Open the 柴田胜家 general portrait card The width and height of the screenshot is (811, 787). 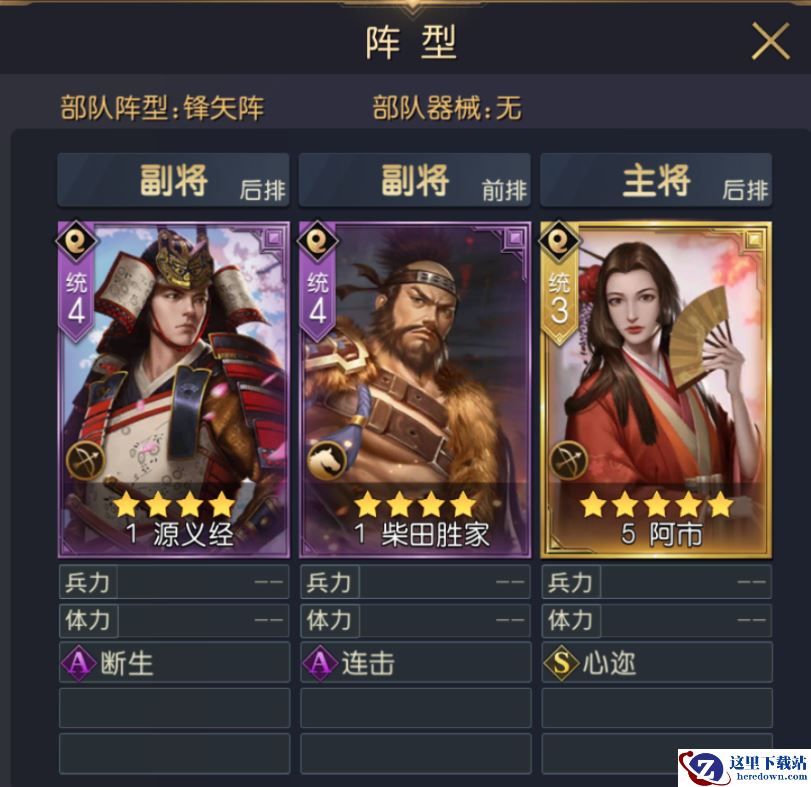click(x=415, y=390)
